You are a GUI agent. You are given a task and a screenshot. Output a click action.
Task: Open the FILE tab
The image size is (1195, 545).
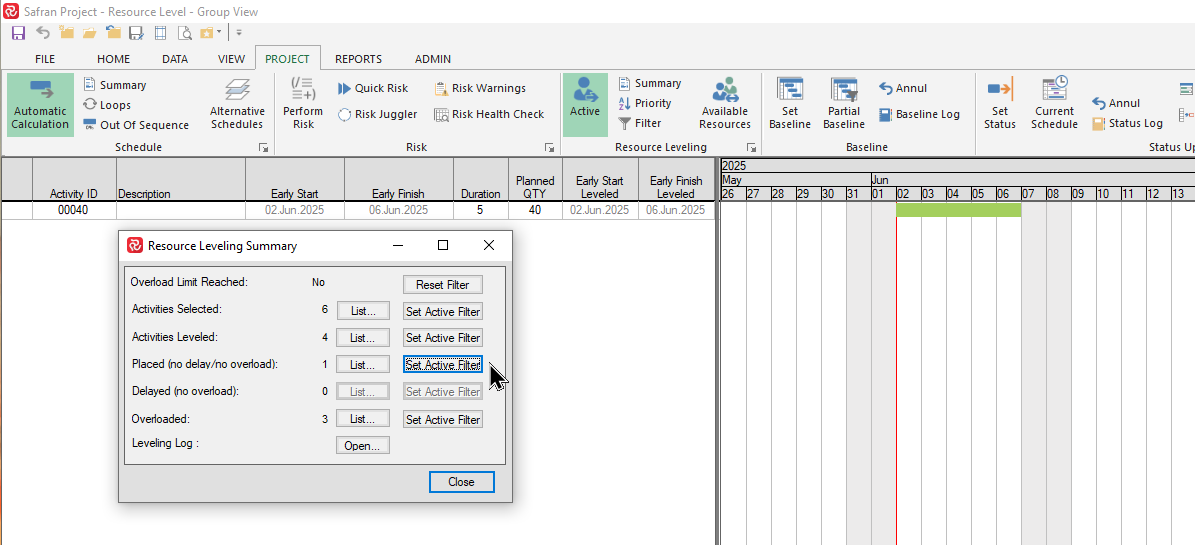click(x=45, y=59)
